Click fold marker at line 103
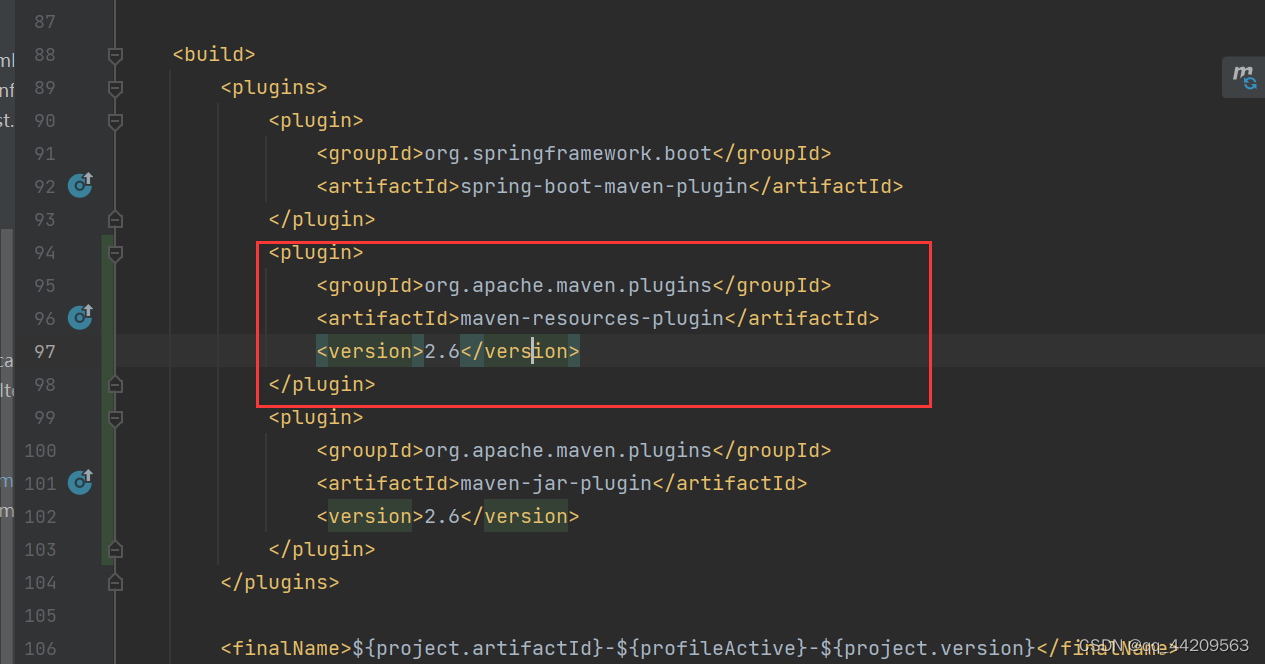This screenshot has height=664, width=1265. (x=114, y=548)
